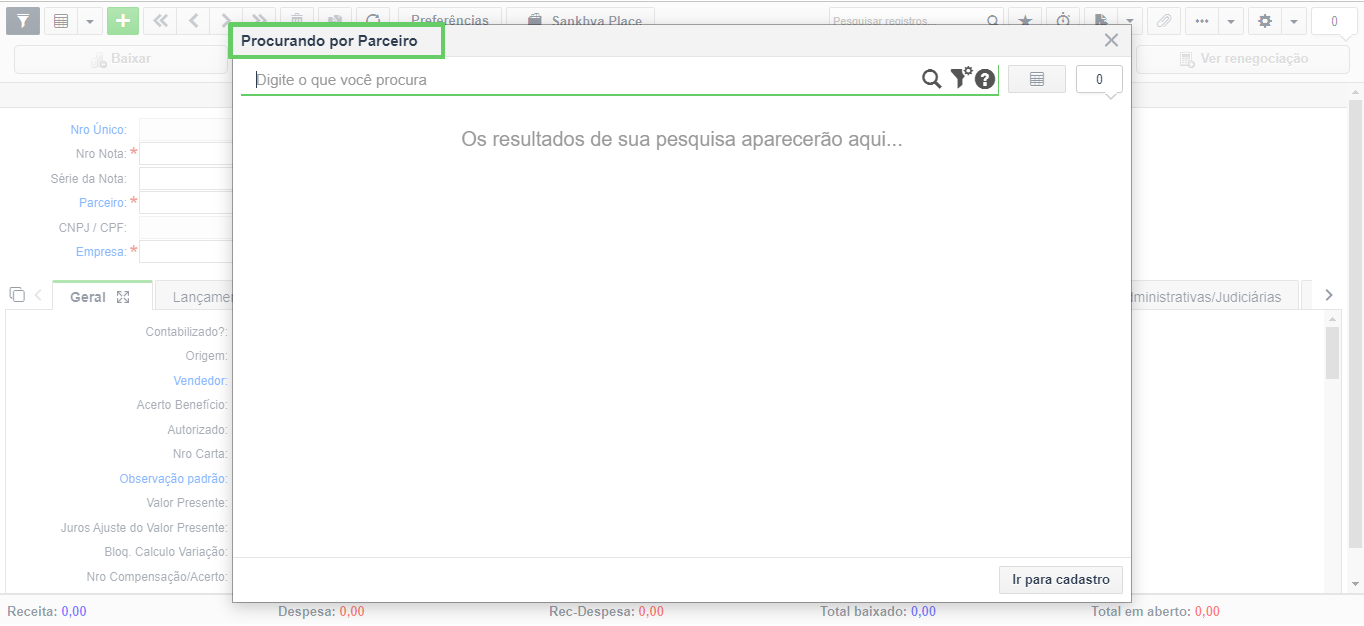Expand the grid mode dropdown arrow
This screenshot has height=626, width=1364.
pos(89,21)
